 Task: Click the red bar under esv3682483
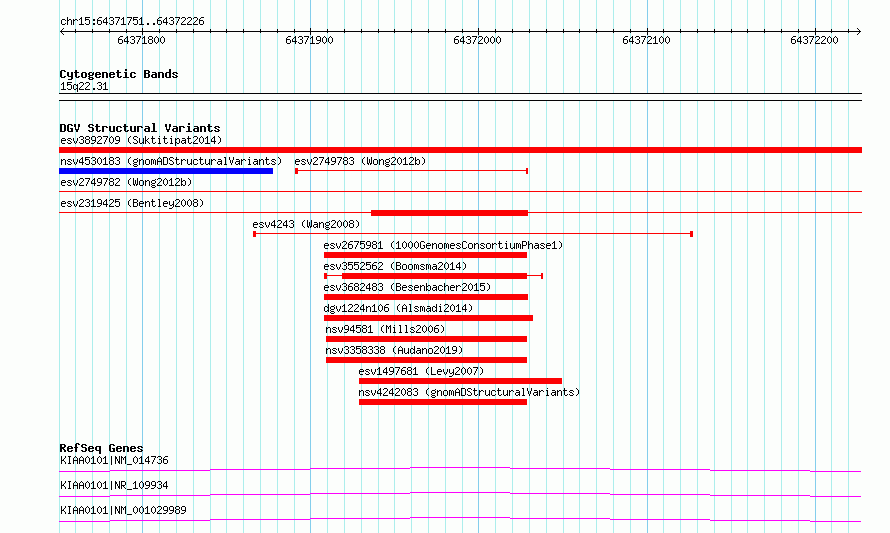426,297
